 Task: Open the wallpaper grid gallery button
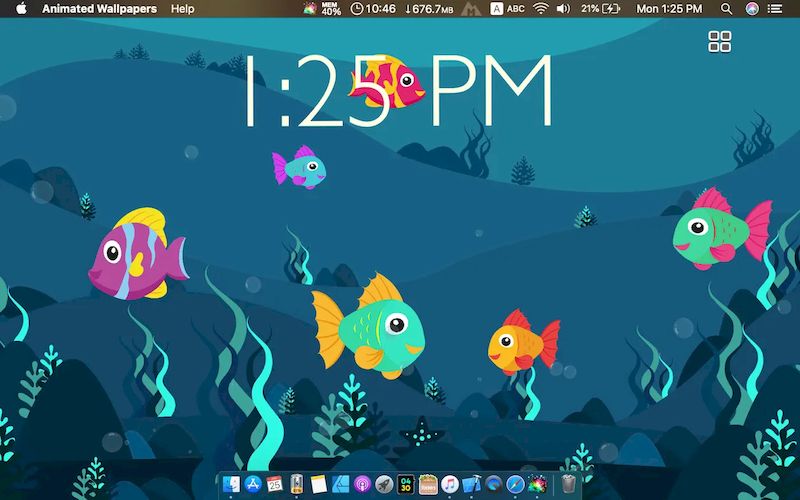click(x=719, y=41)
